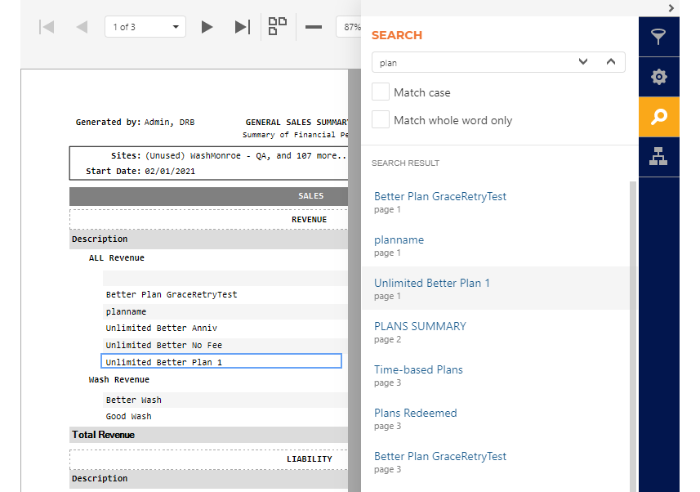Enable Match whole word only checkbox
The width and height of the screenshot is (700, 492).
point(381,120)
